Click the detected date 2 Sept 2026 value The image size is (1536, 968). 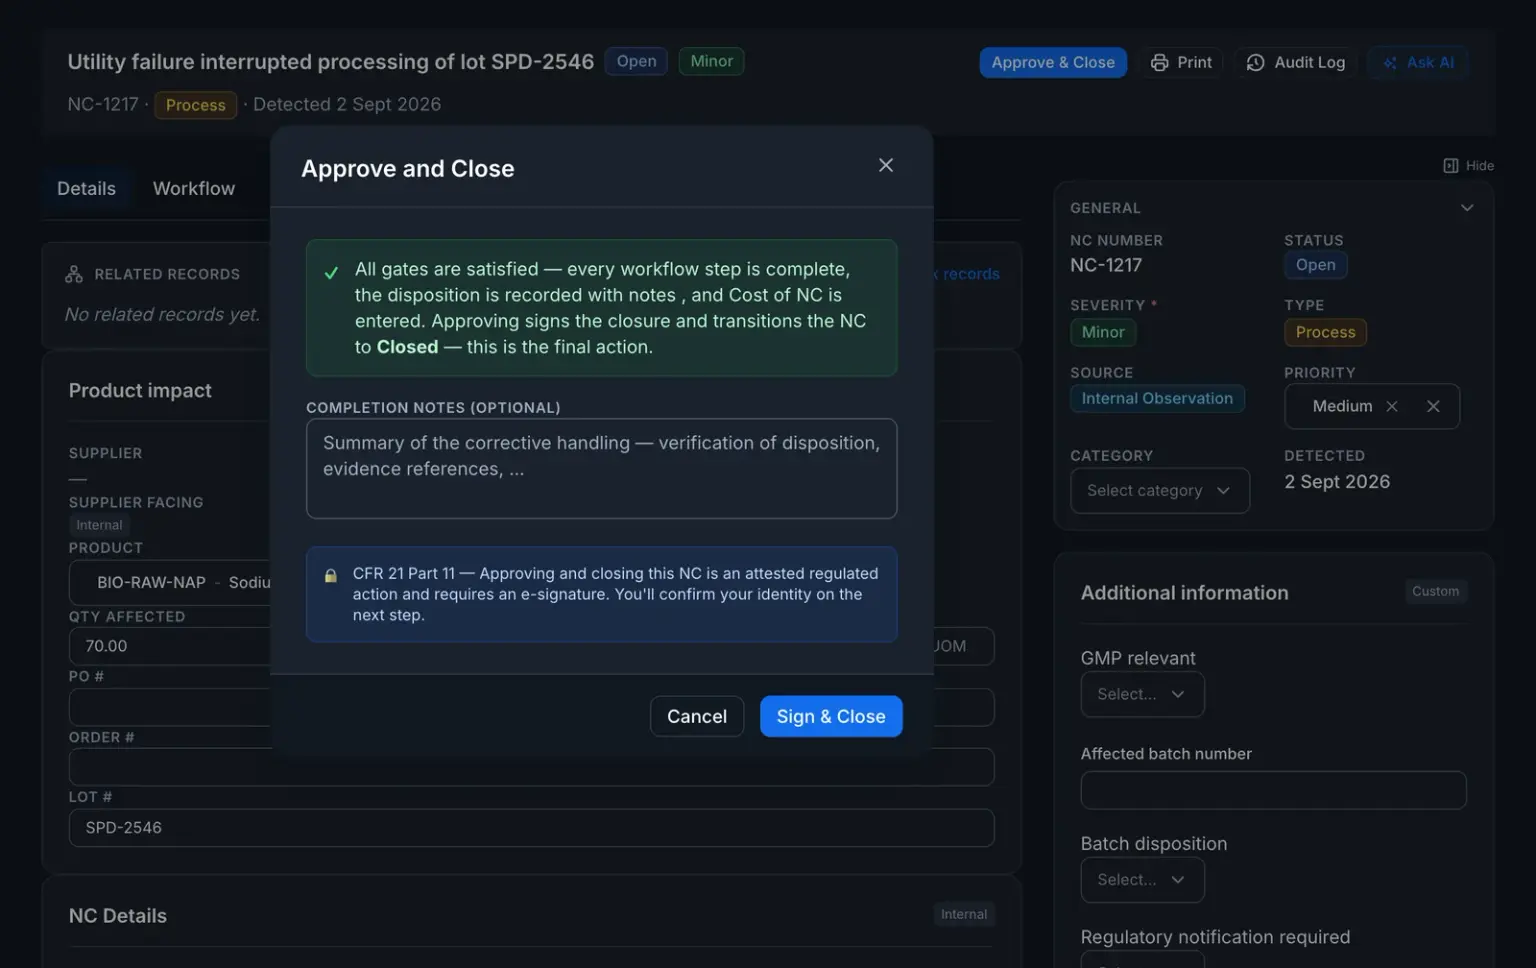click(x=1337, y=482)
